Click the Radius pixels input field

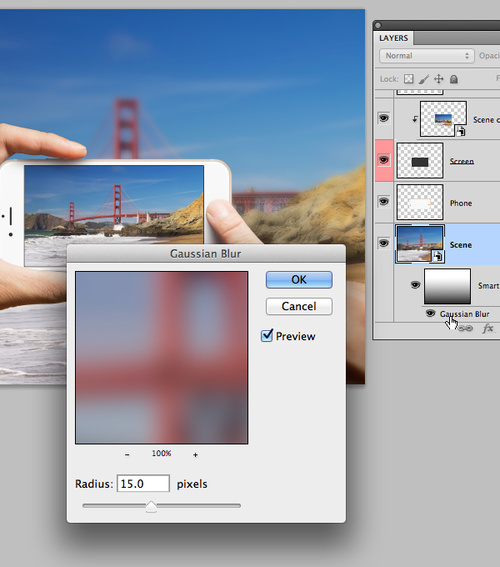(x=143, y=483)
